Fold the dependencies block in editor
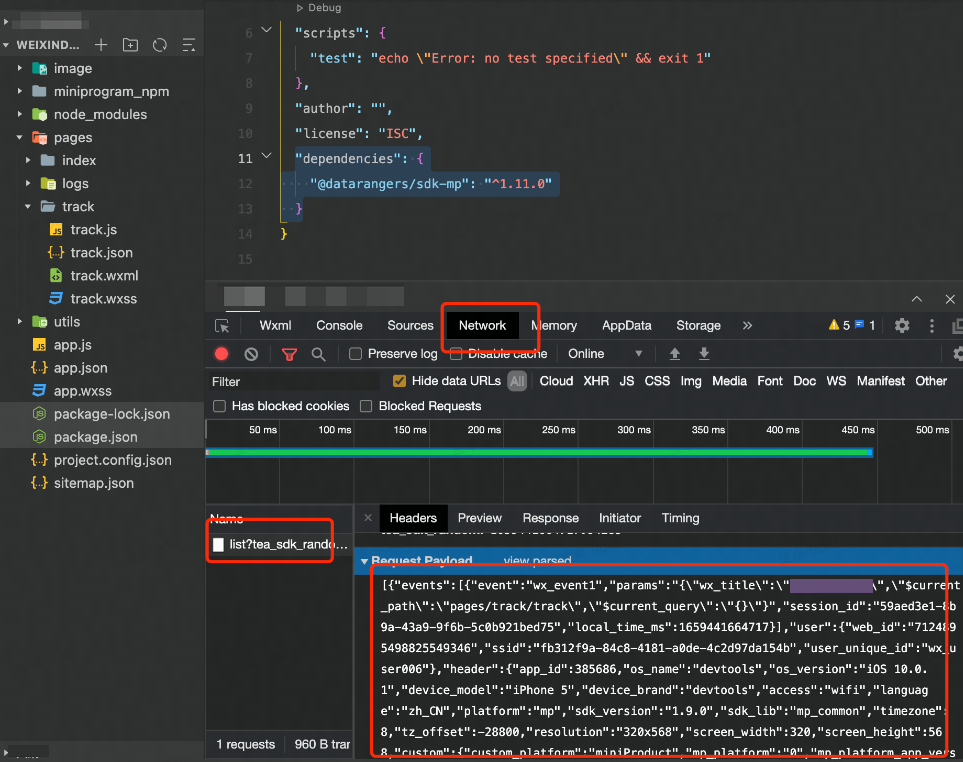Screen dimensions: 963x762 tap(267, 156)
